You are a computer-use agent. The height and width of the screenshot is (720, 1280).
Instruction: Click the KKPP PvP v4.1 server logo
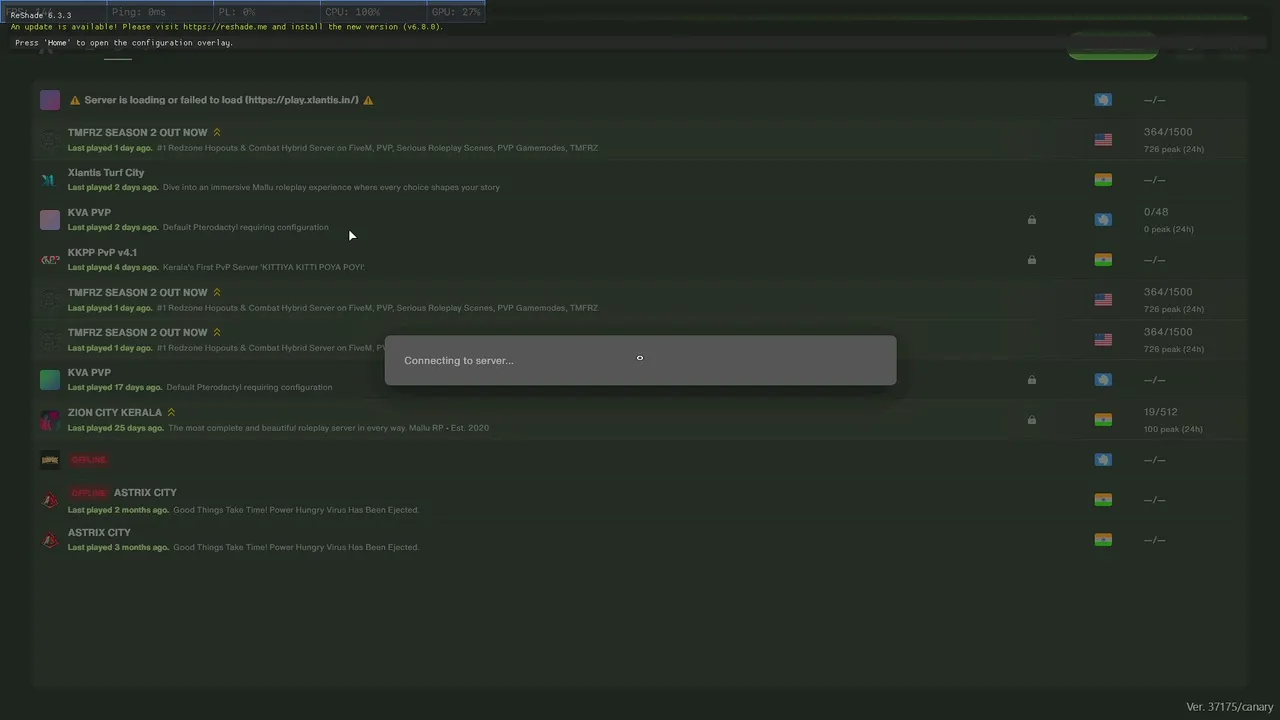click(x=50, y=260)
